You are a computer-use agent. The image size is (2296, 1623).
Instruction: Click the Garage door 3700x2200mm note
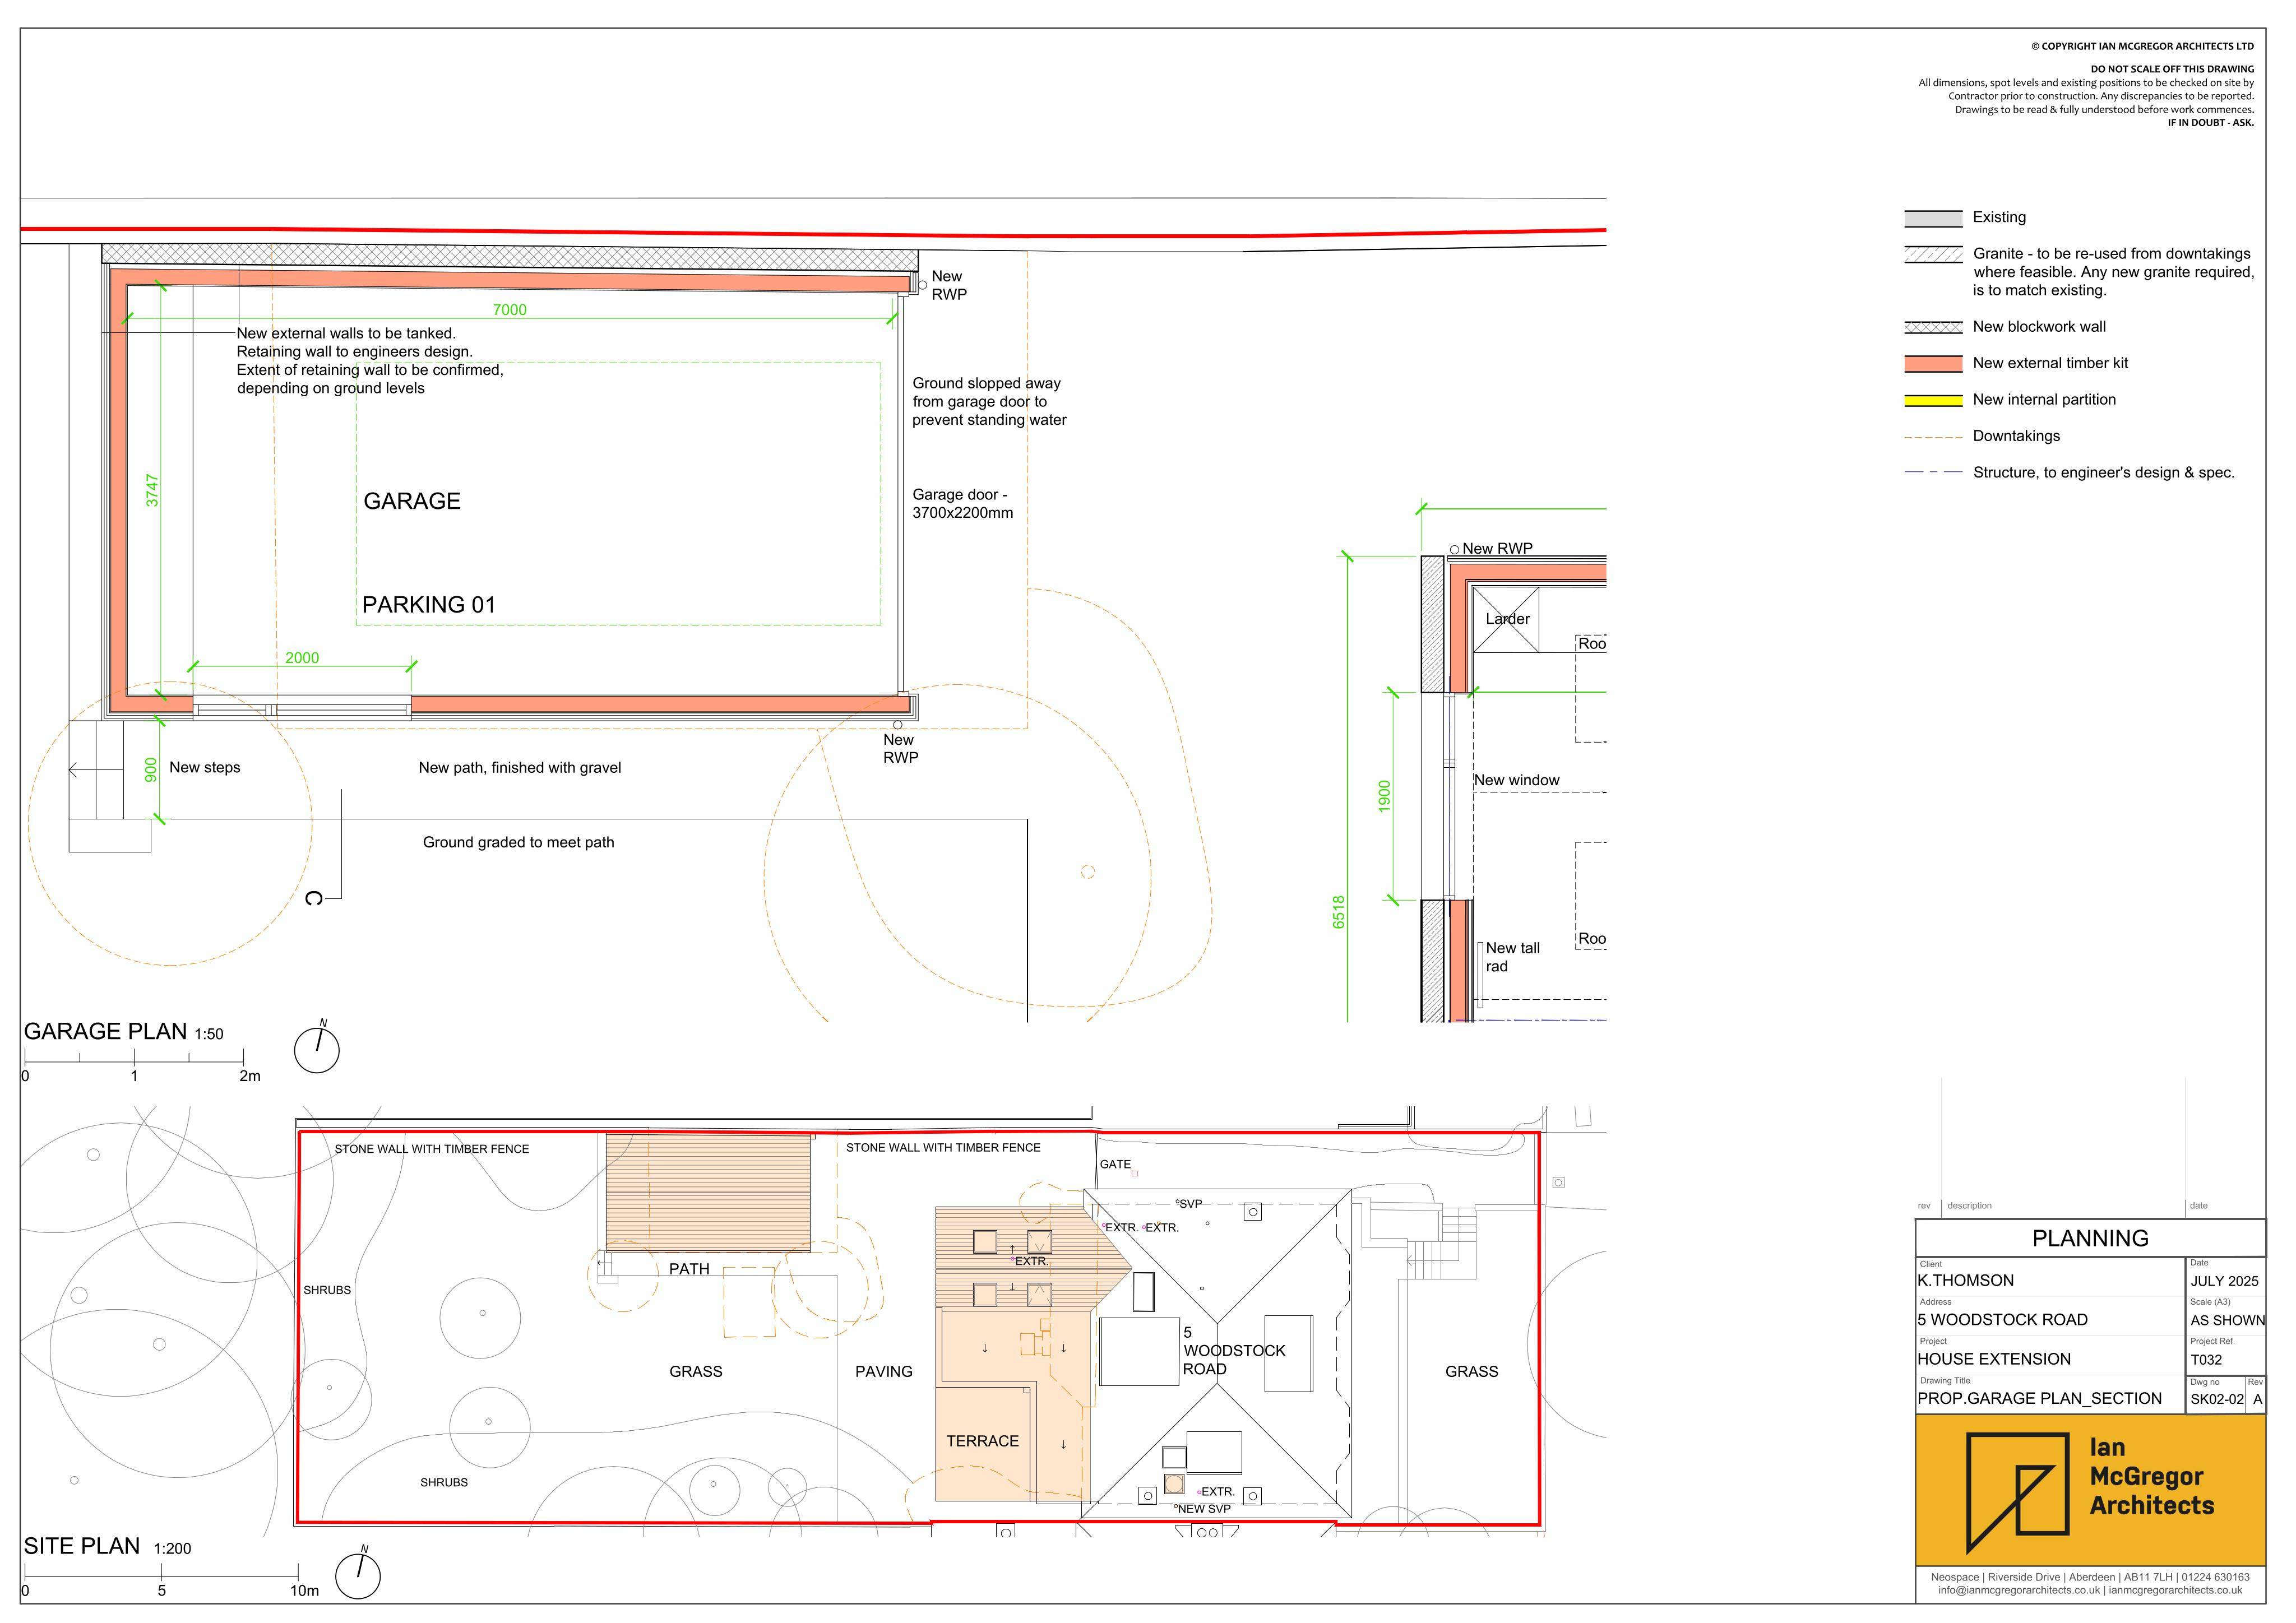pos(963,504)
